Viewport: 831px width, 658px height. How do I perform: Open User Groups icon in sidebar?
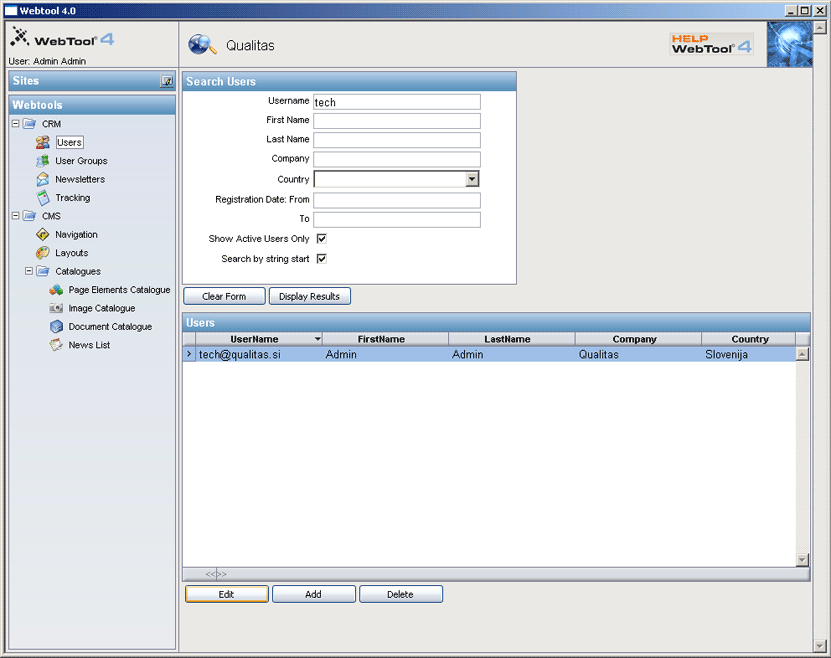tap(43, 161)
